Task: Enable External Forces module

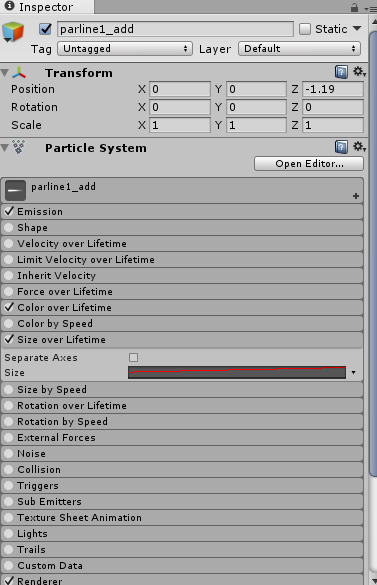Action: coord(9,438)
